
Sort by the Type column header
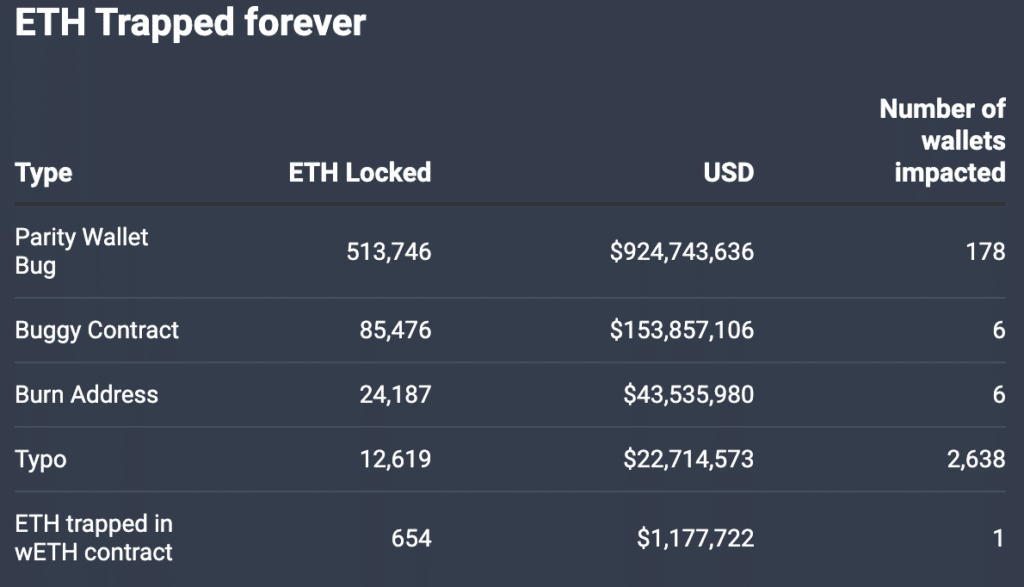44,173
